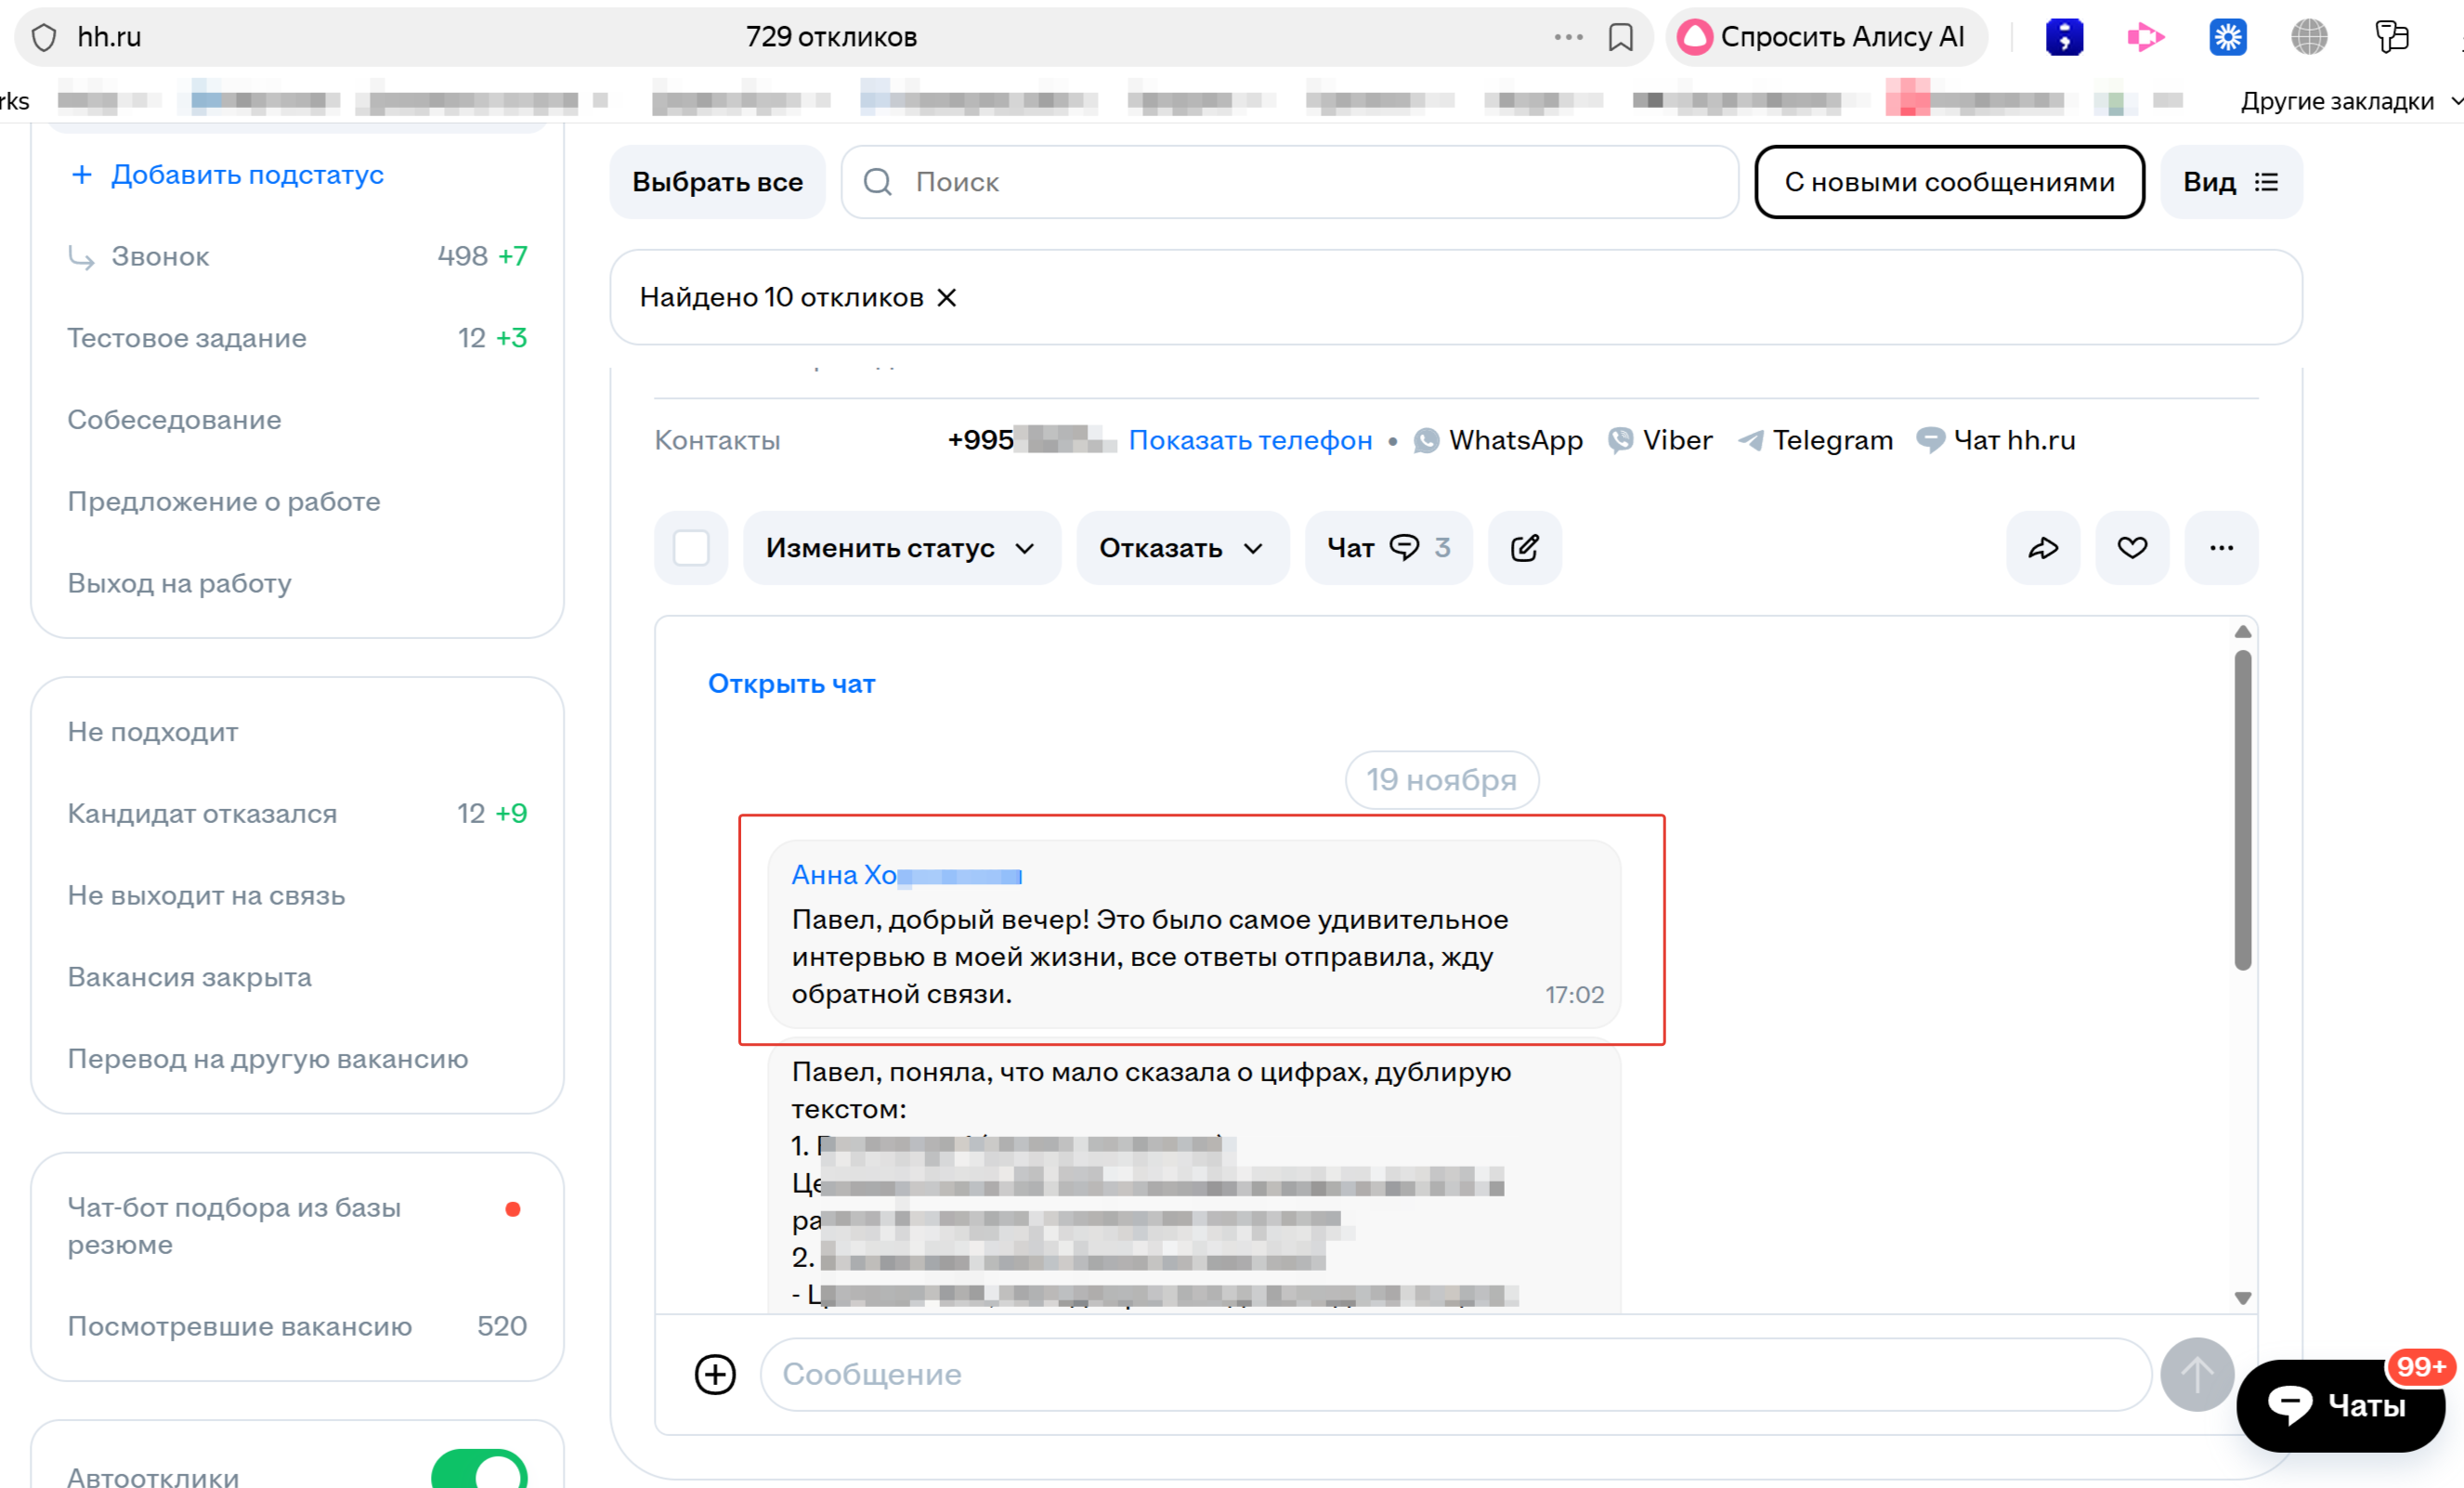Open the three-dot more actions menu
Image resolution: width=2464 pixels, height=1488 pixels.
pos(2221,548)
